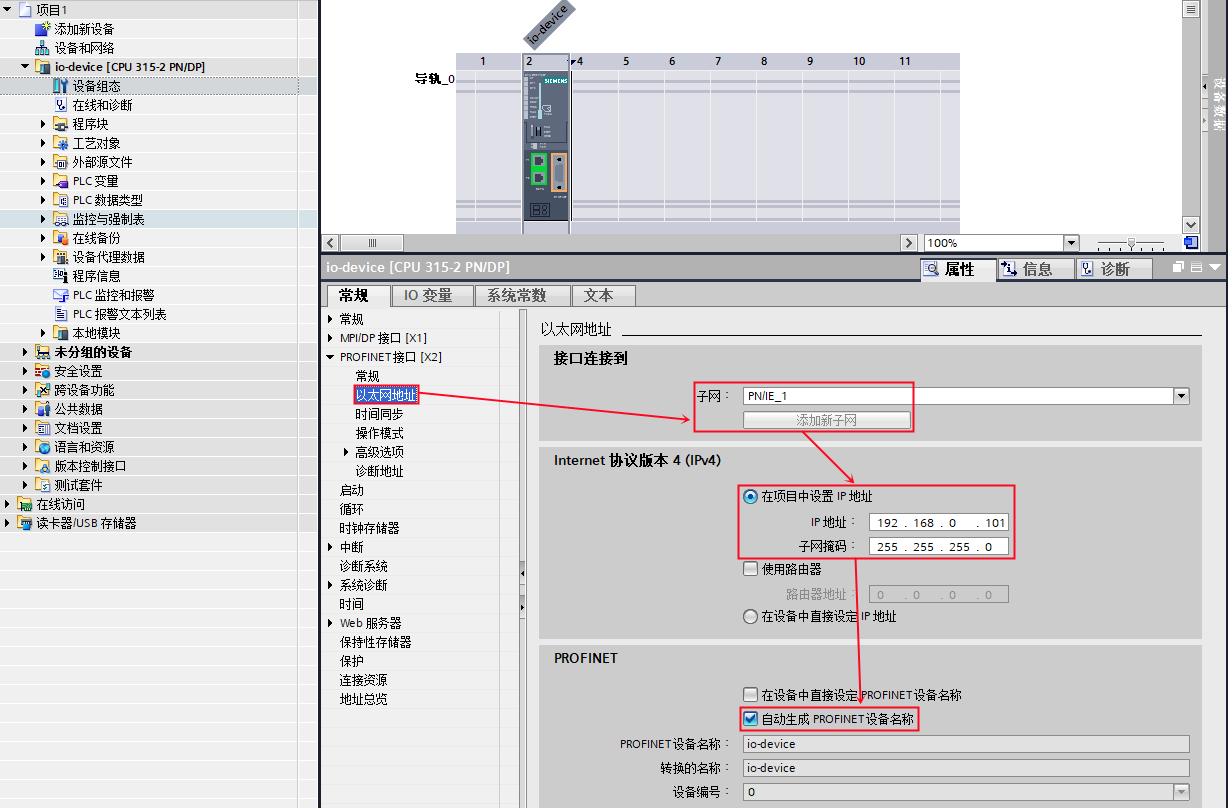Click the 外部源文件 folder icon
1228x808 pixels.
click(60, 162)
